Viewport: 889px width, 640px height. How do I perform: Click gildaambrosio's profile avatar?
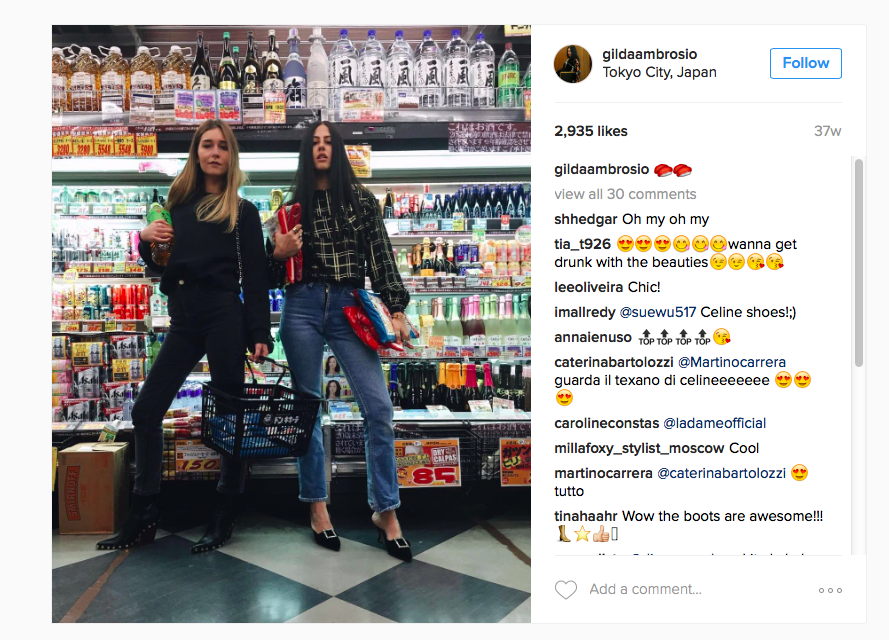(x=573, y=63)
